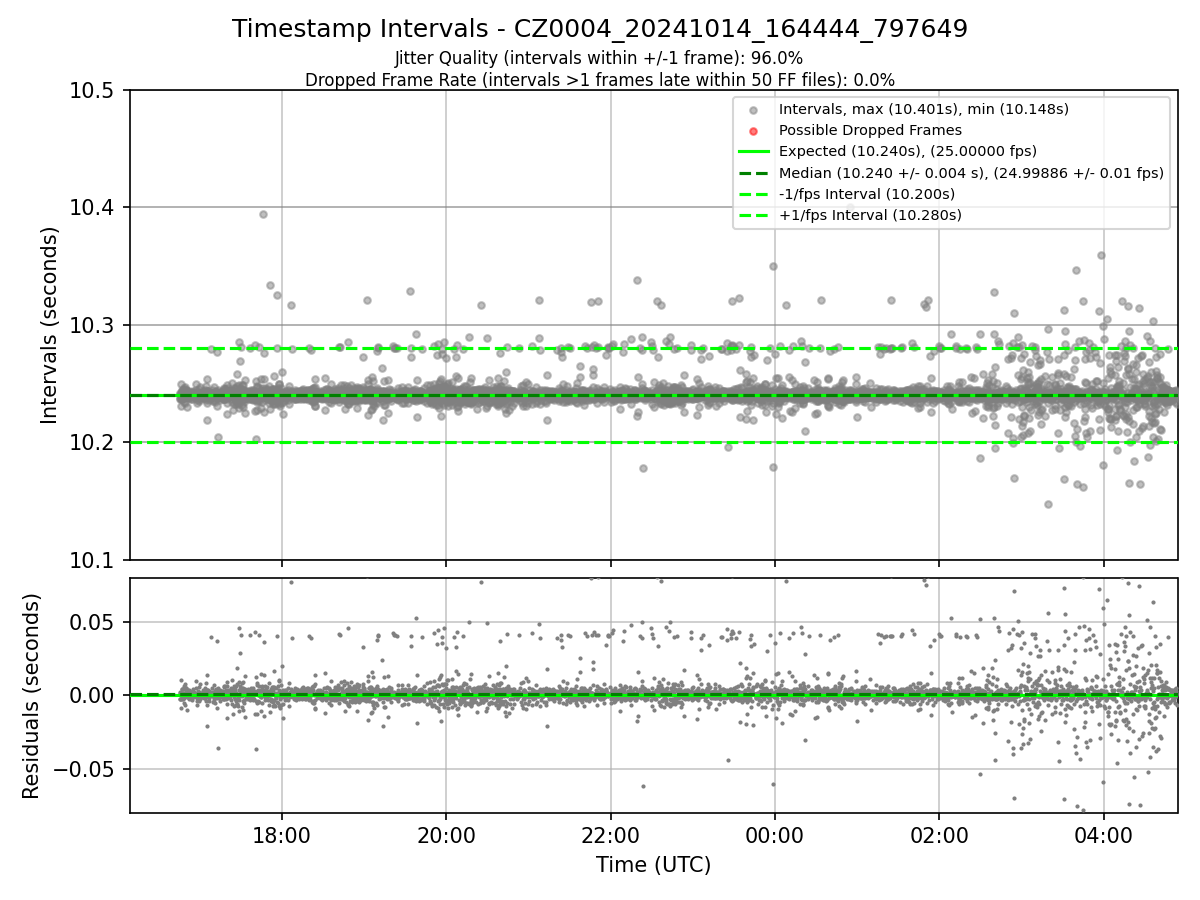Screen dimensions: 1200x900
Task: Click the '22:00' x-axis tick label
Action: [x=610, y=834]
